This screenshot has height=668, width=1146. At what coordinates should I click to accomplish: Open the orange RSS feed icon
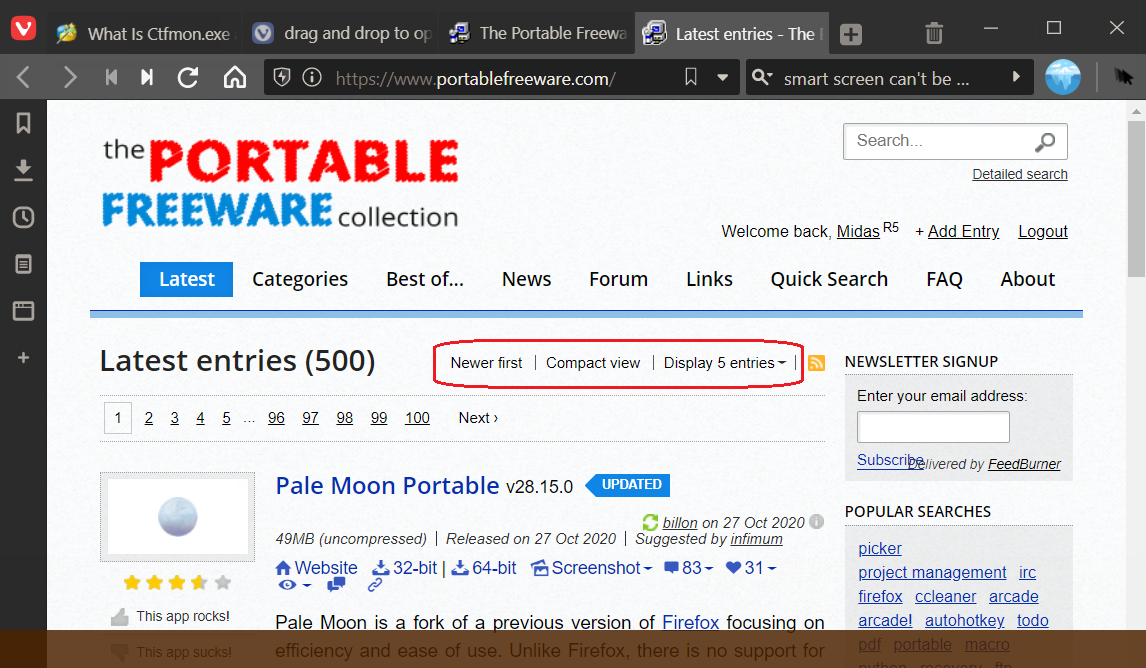coord(816,363)
